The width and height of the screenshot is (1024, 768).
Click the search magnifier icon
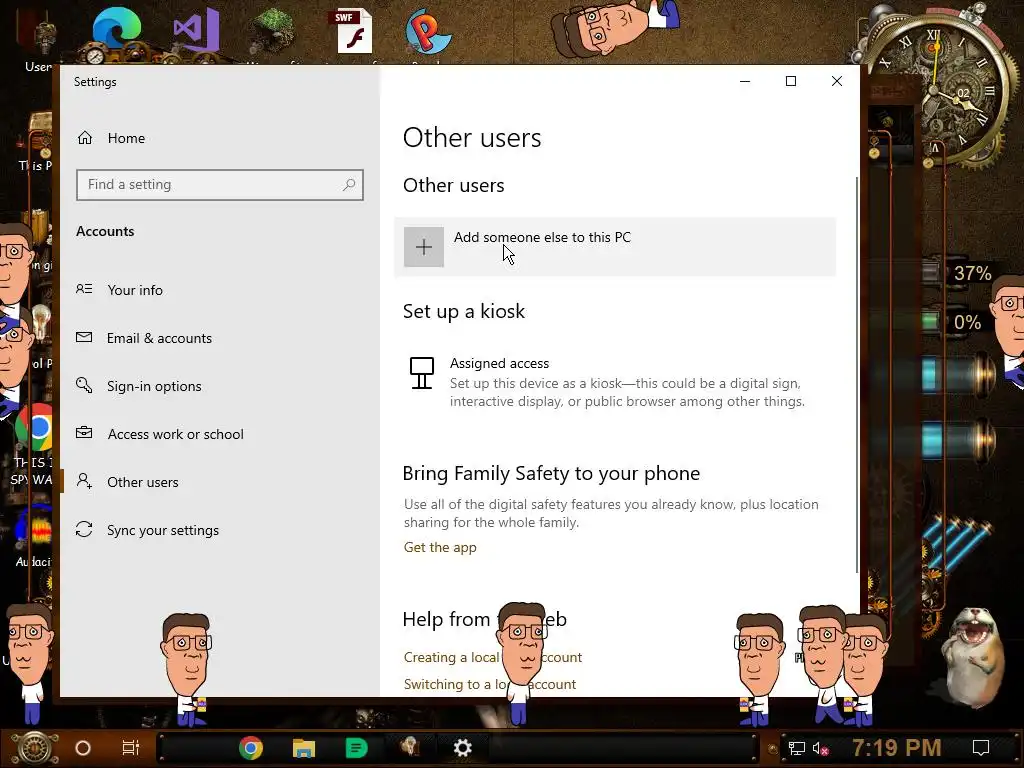pyautogui.click(x=349, y=185)
